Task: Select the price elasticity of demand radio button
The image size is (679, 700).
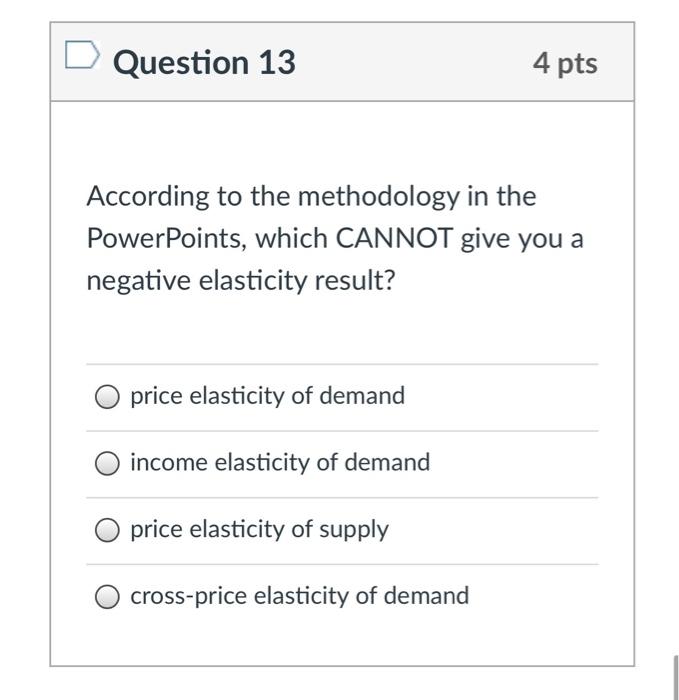Action: (107, 396)
